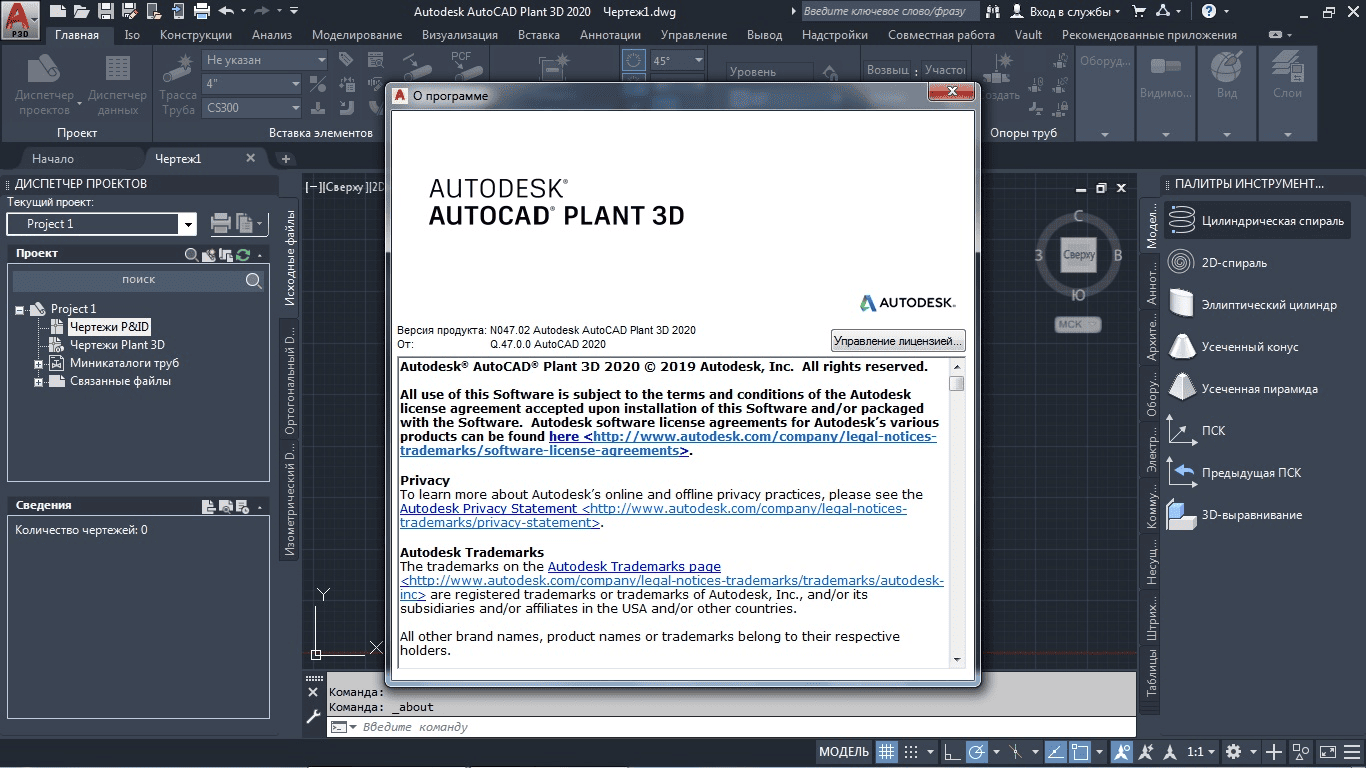Click the Сверху face of the ViewCube
This screenshot has height=768, width=1366.
pos(1079,255)
